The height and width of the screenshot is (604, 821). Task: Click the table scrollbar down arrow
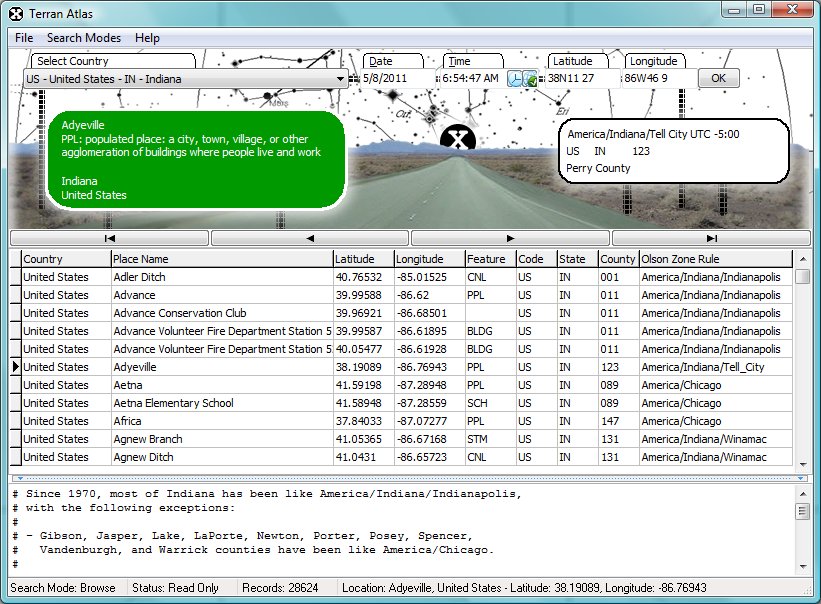click(x=802, y=464)
